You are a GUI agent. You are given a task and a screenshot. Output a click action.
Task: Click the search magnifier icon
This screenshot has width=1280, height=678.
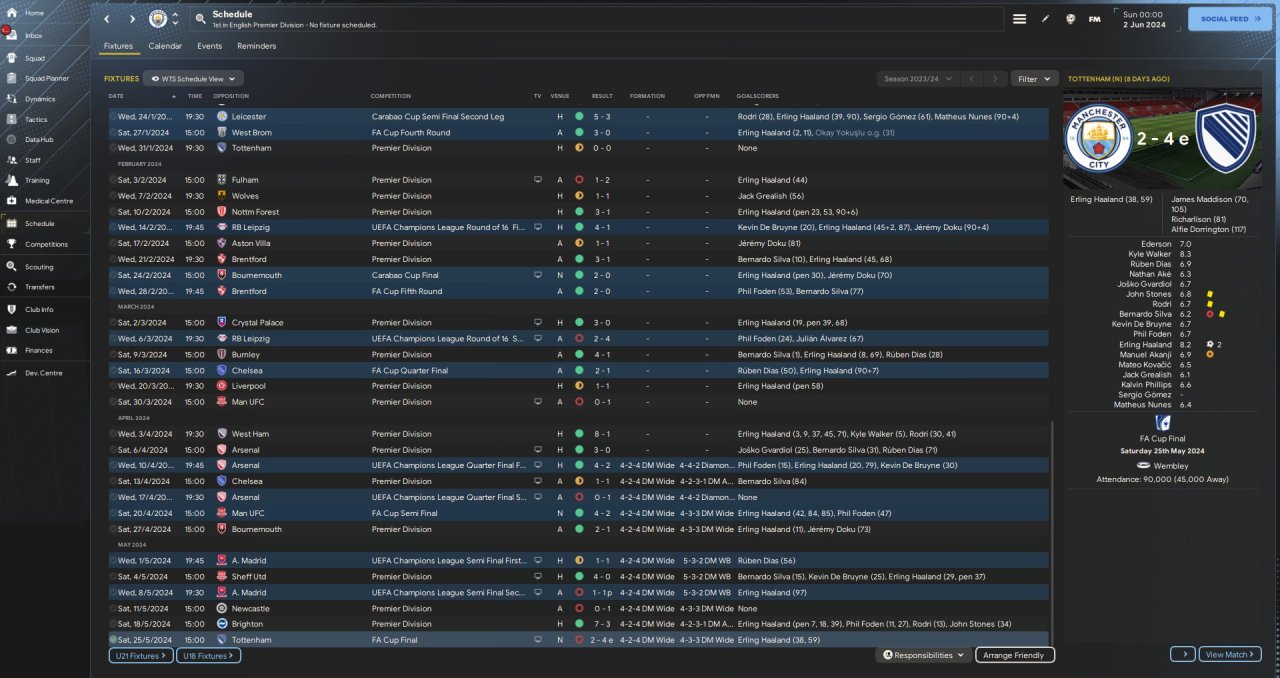point(201,19)
